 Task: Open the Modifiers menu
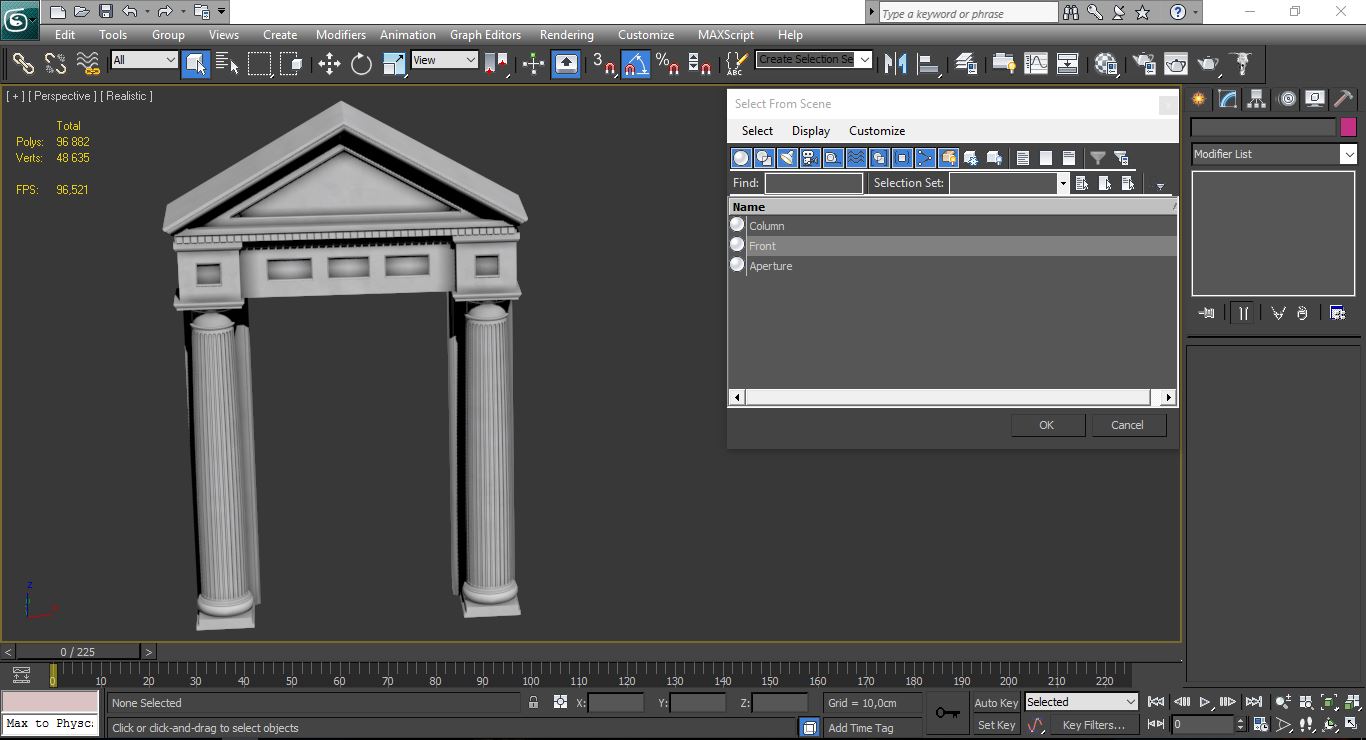click(340, 35)
